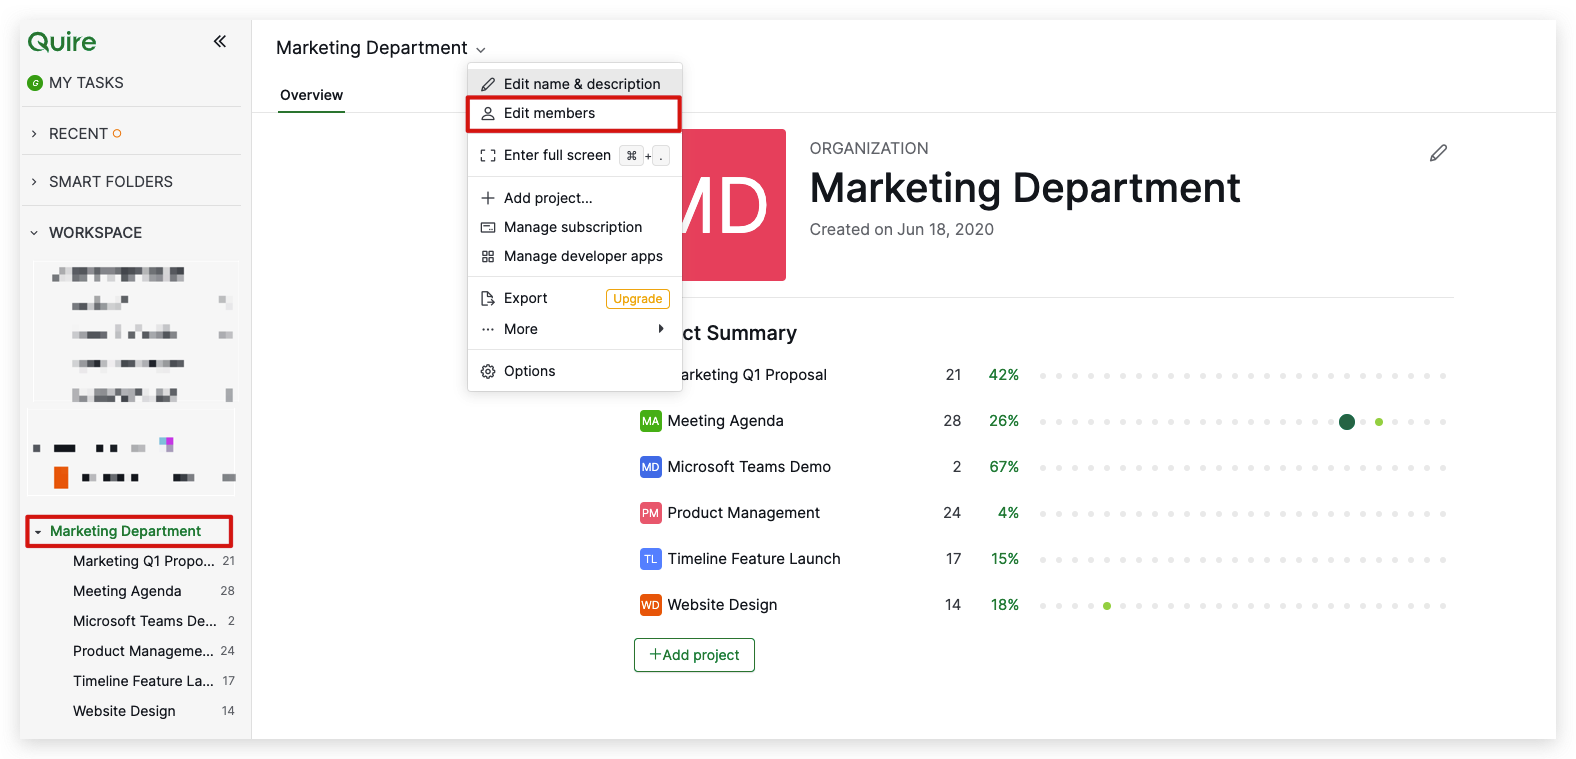Open Marketing Q1 Proposal in sidebar tree
1576x759 pixels.
click(x=143, y=561)
